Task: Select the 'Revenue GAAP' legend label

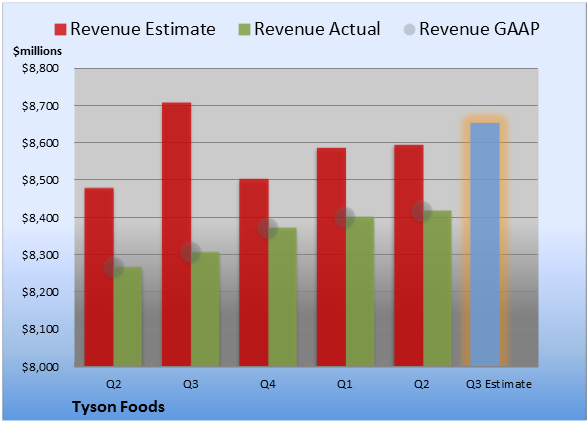Action: [479, 29]
